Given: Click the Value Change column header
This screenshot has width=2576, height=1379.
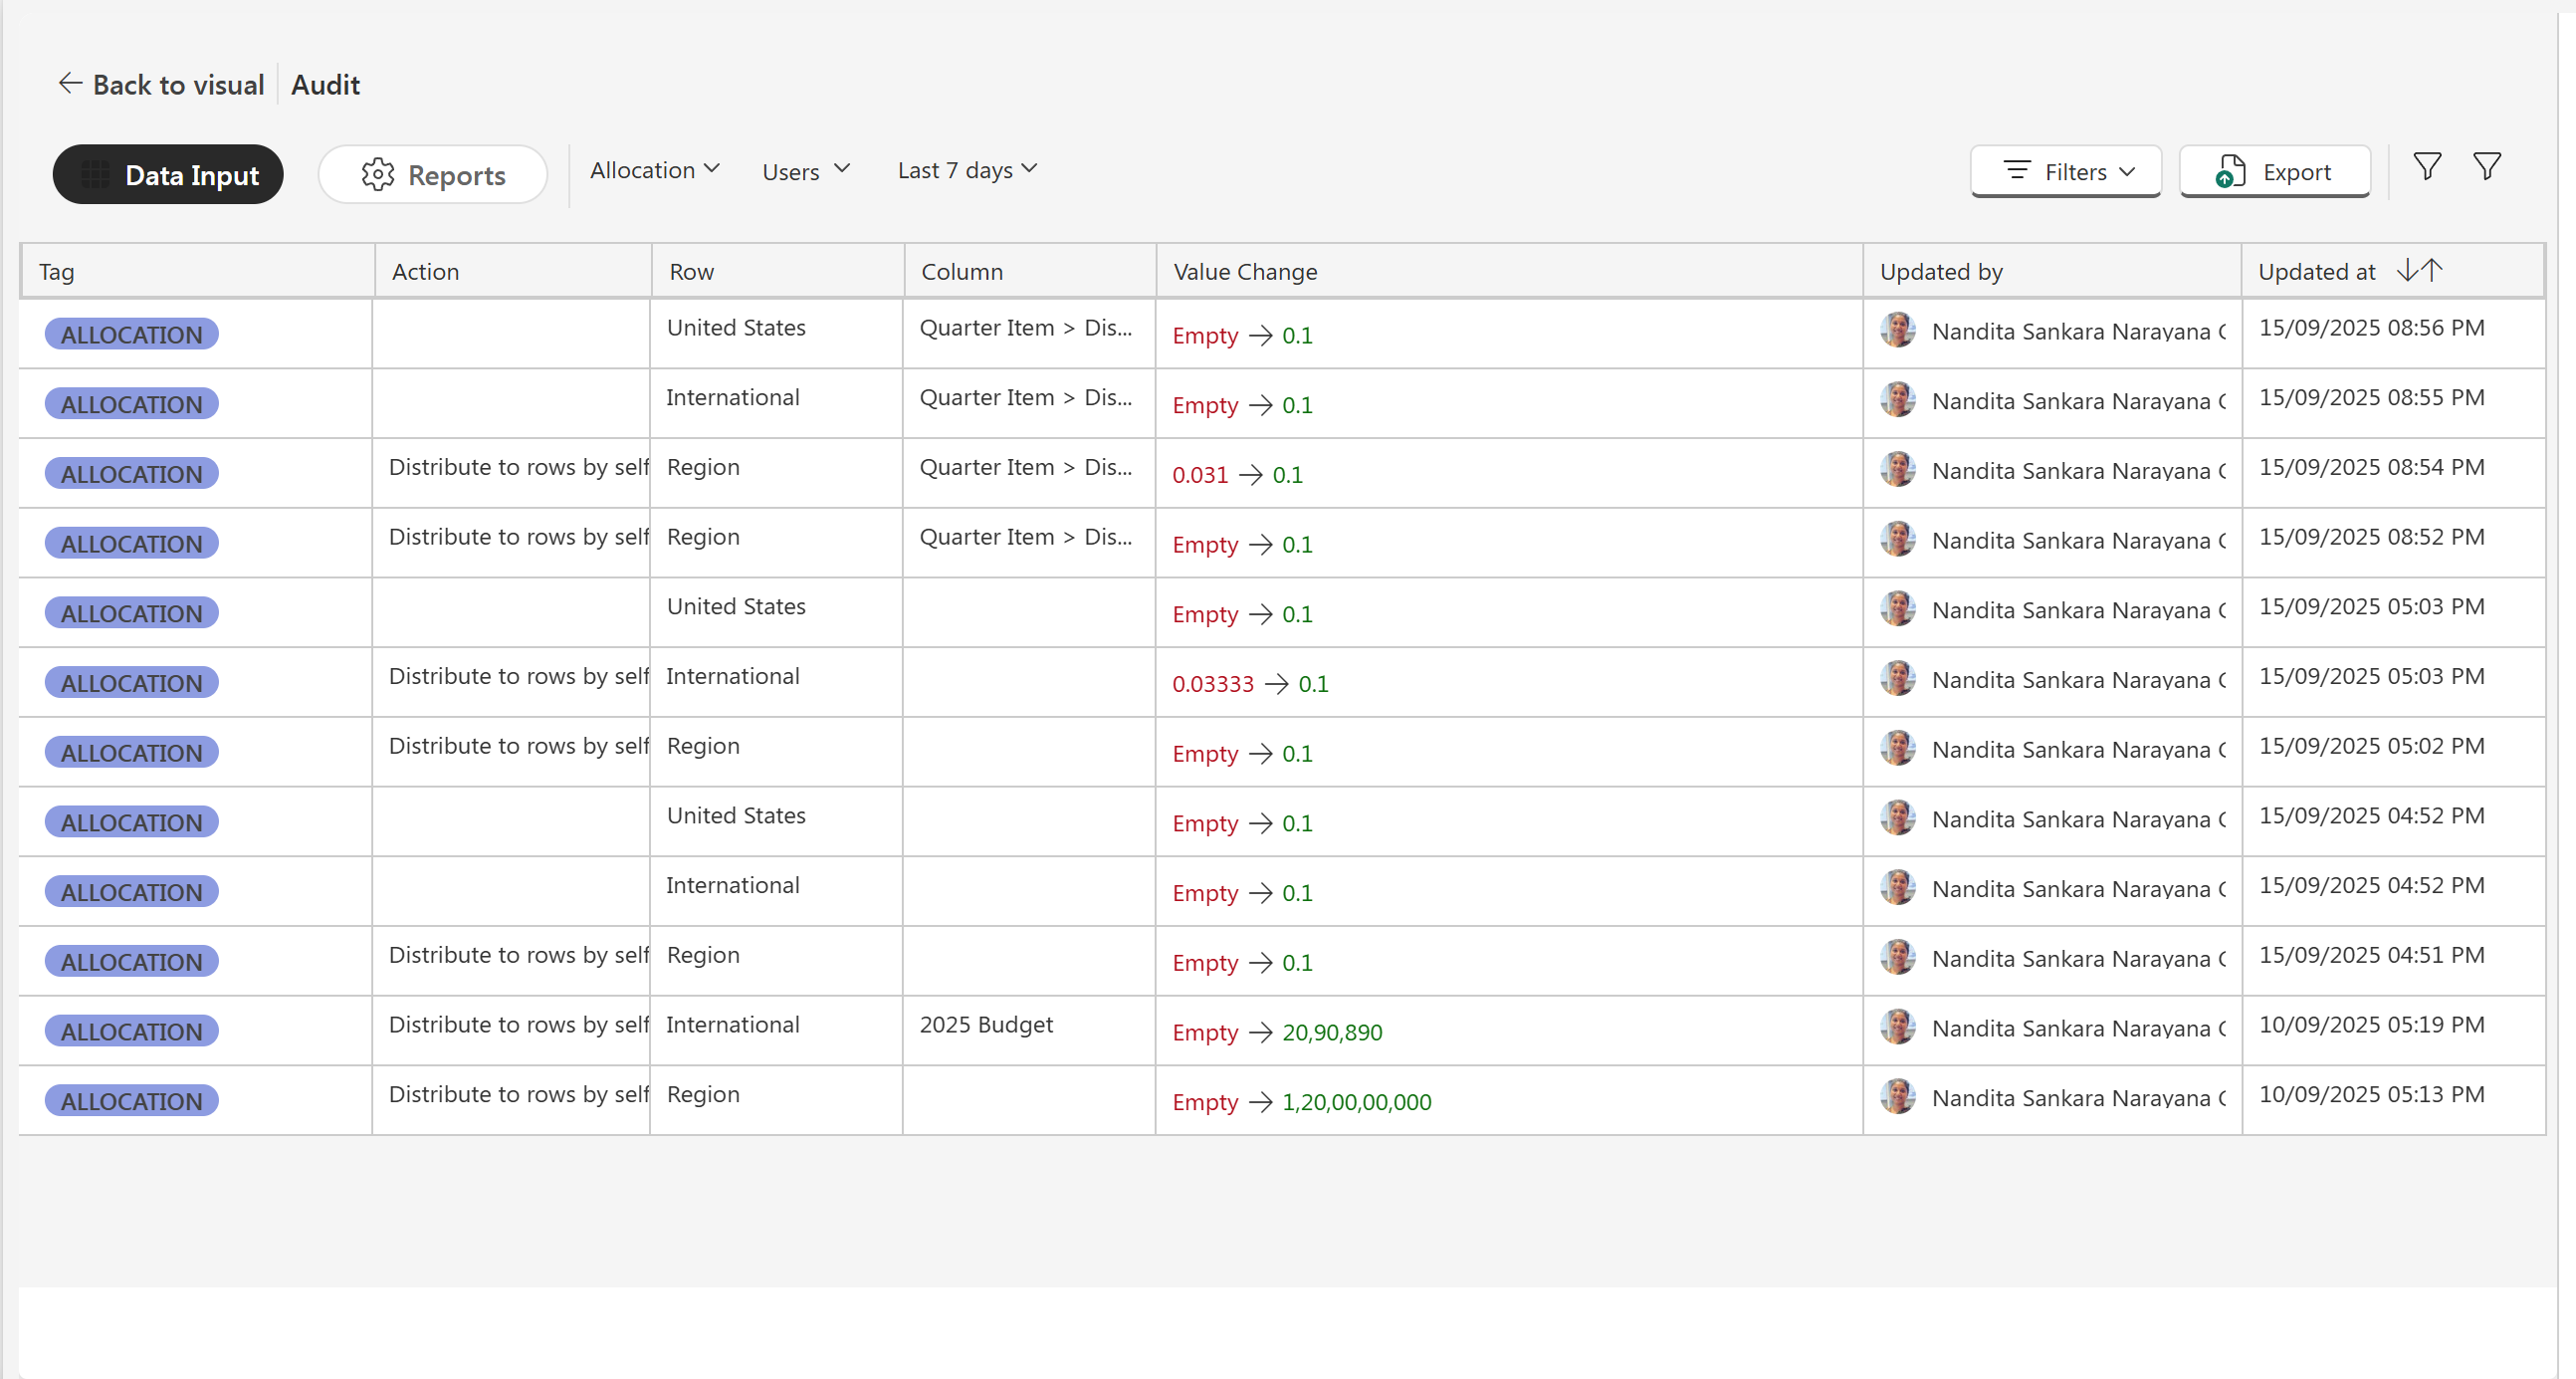Looking at the screenshot, I should click(1244, 271).
